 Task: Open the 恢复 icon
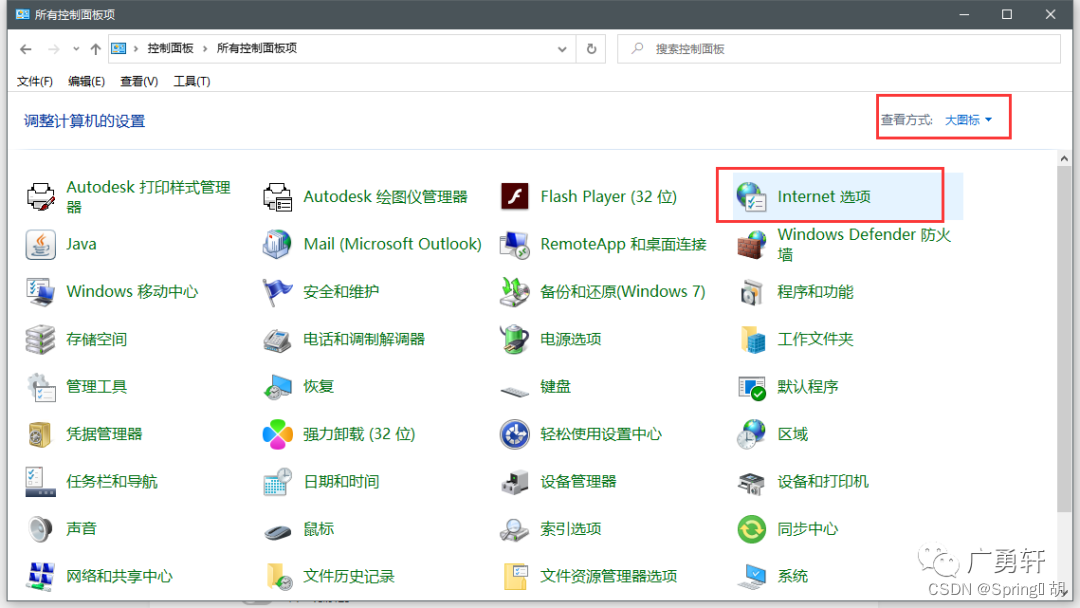pos(278,387)
